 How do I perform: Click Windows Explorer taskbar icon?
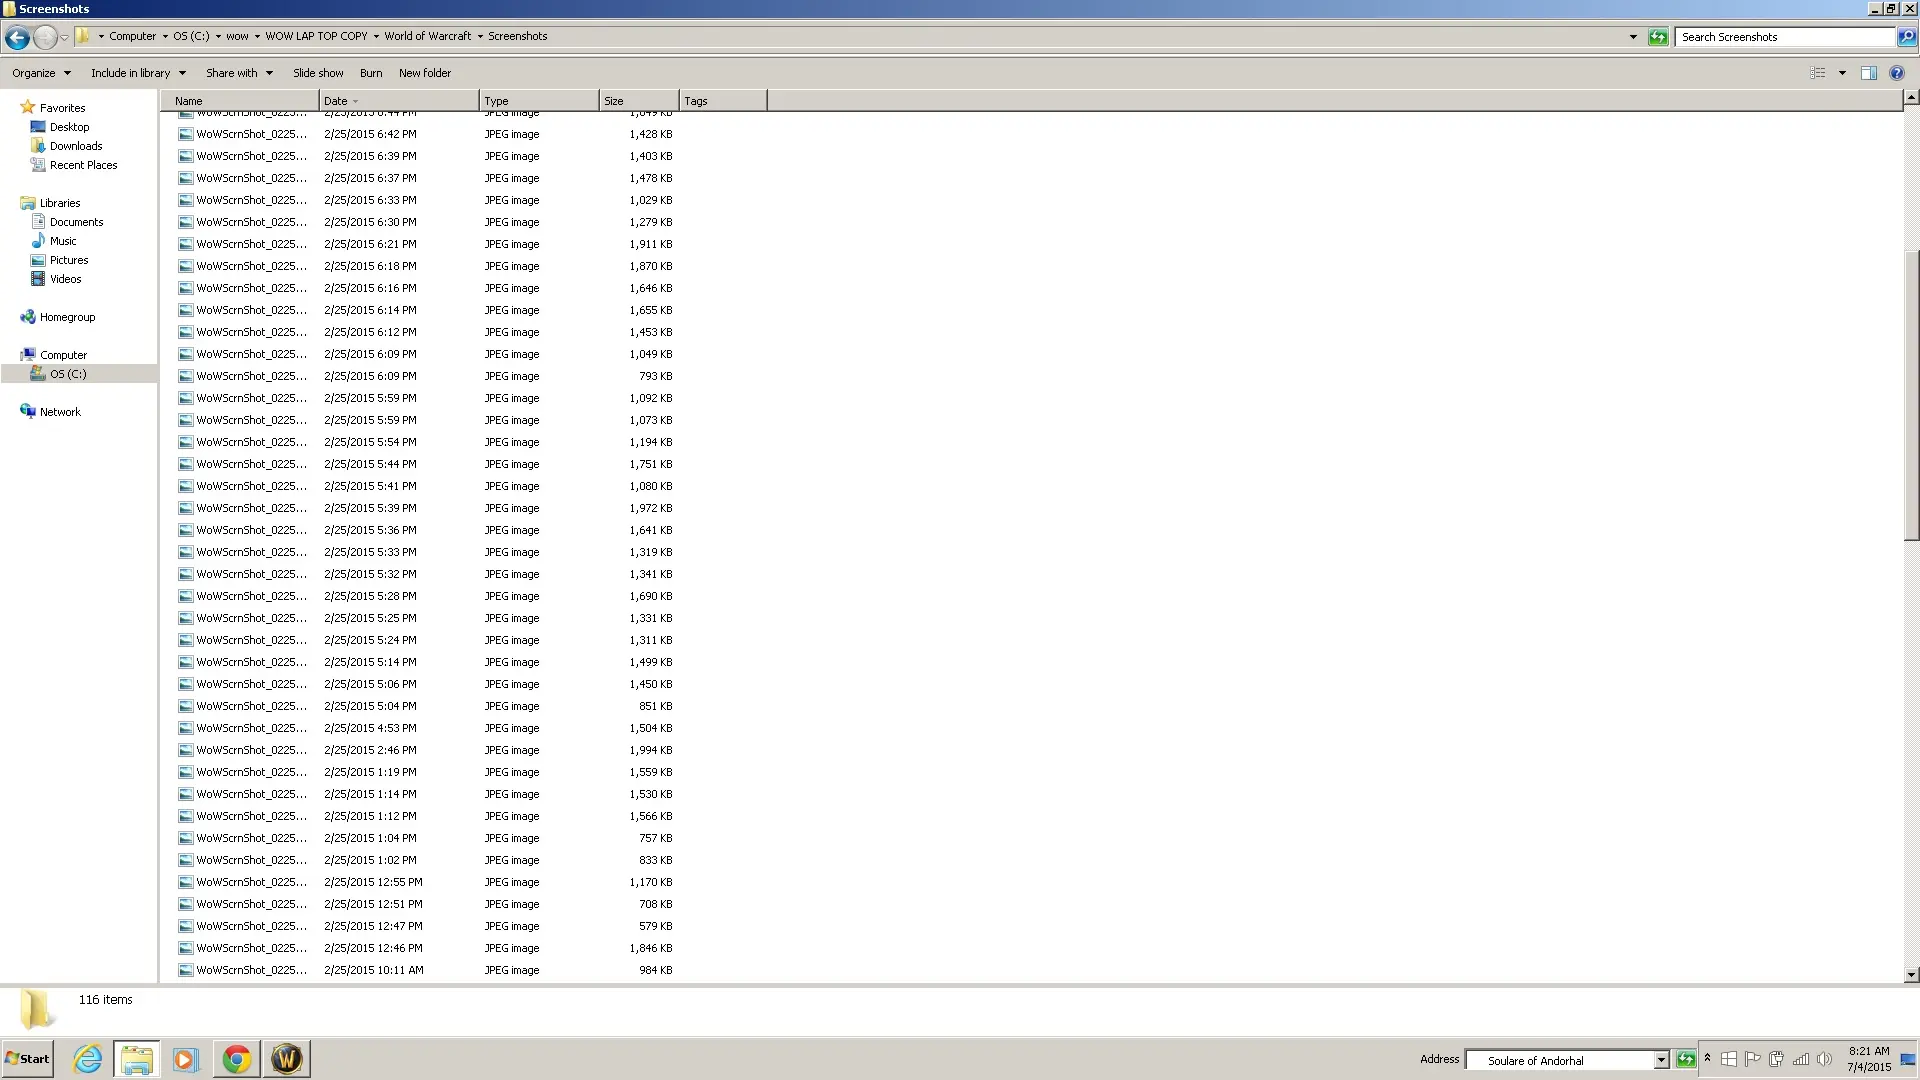[x=136, y=1059]
